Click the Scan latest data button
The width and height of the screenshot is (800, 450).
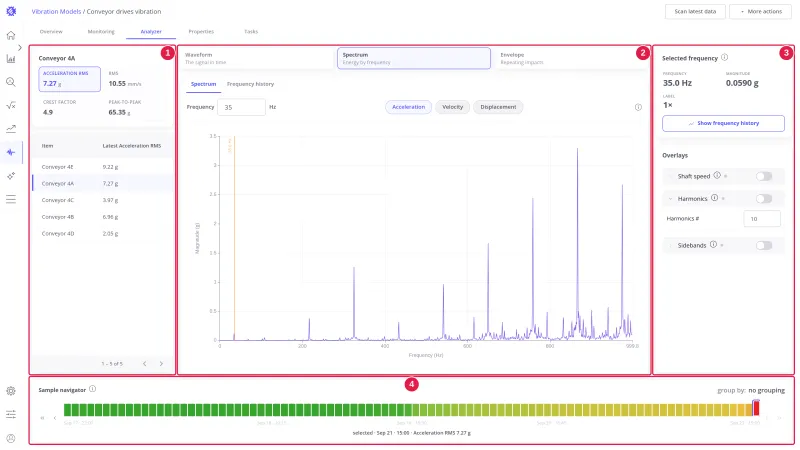coord(695,11)
